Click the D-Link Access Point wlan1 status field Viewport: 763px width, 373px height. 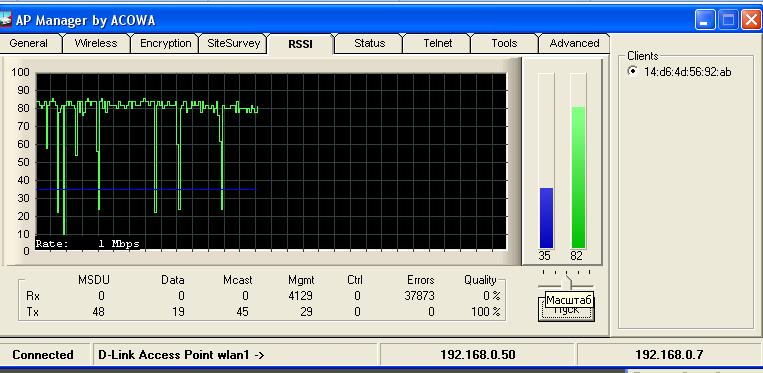[x=235, y=355]
